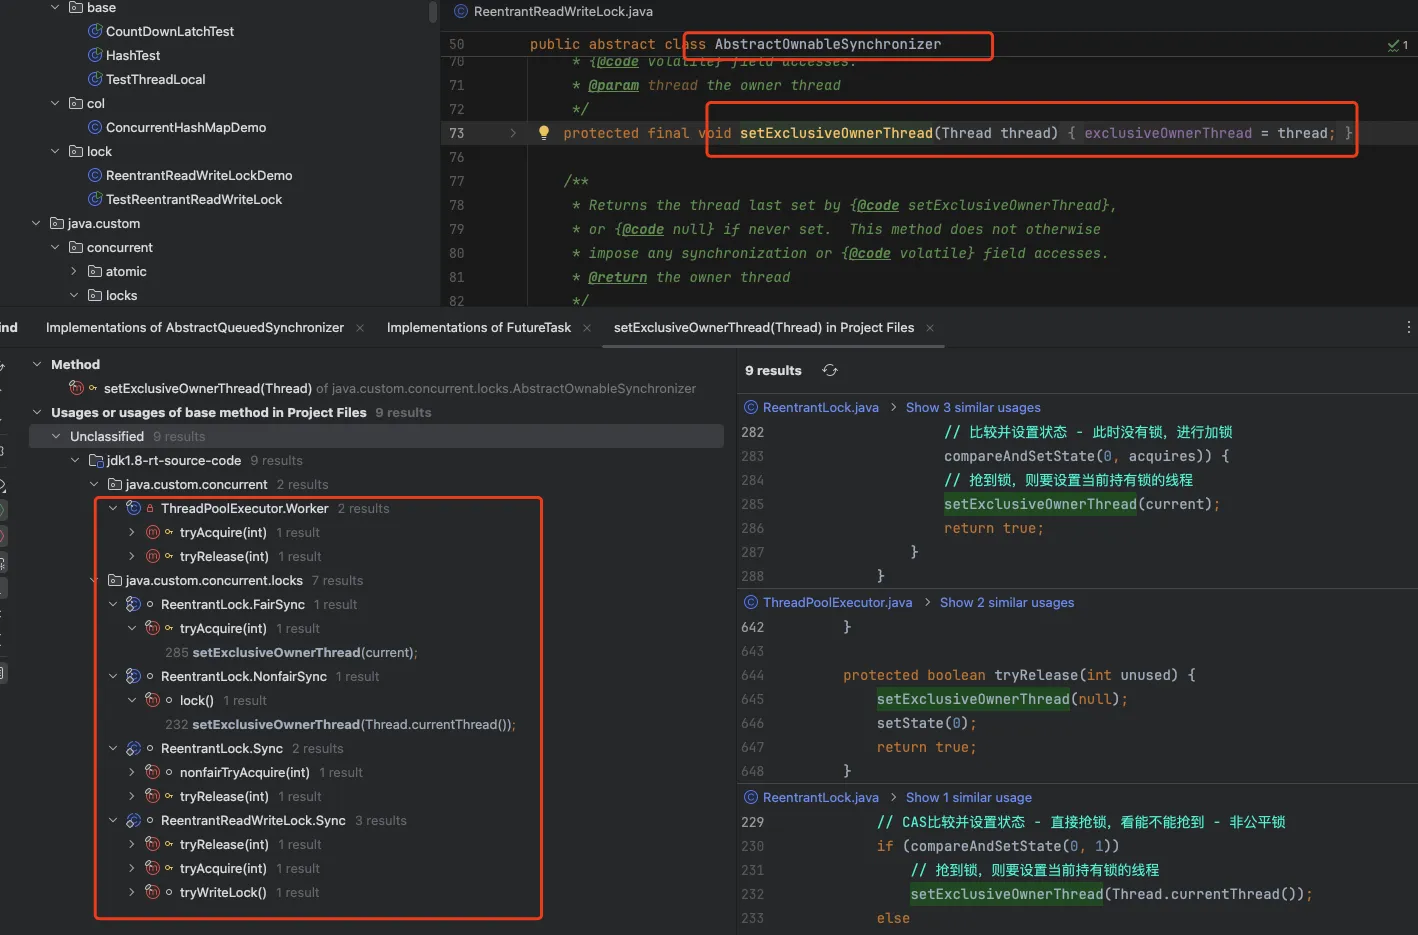Collapse the Unclassified results group
1418x935 pixels.
click(x=56, y=436)
